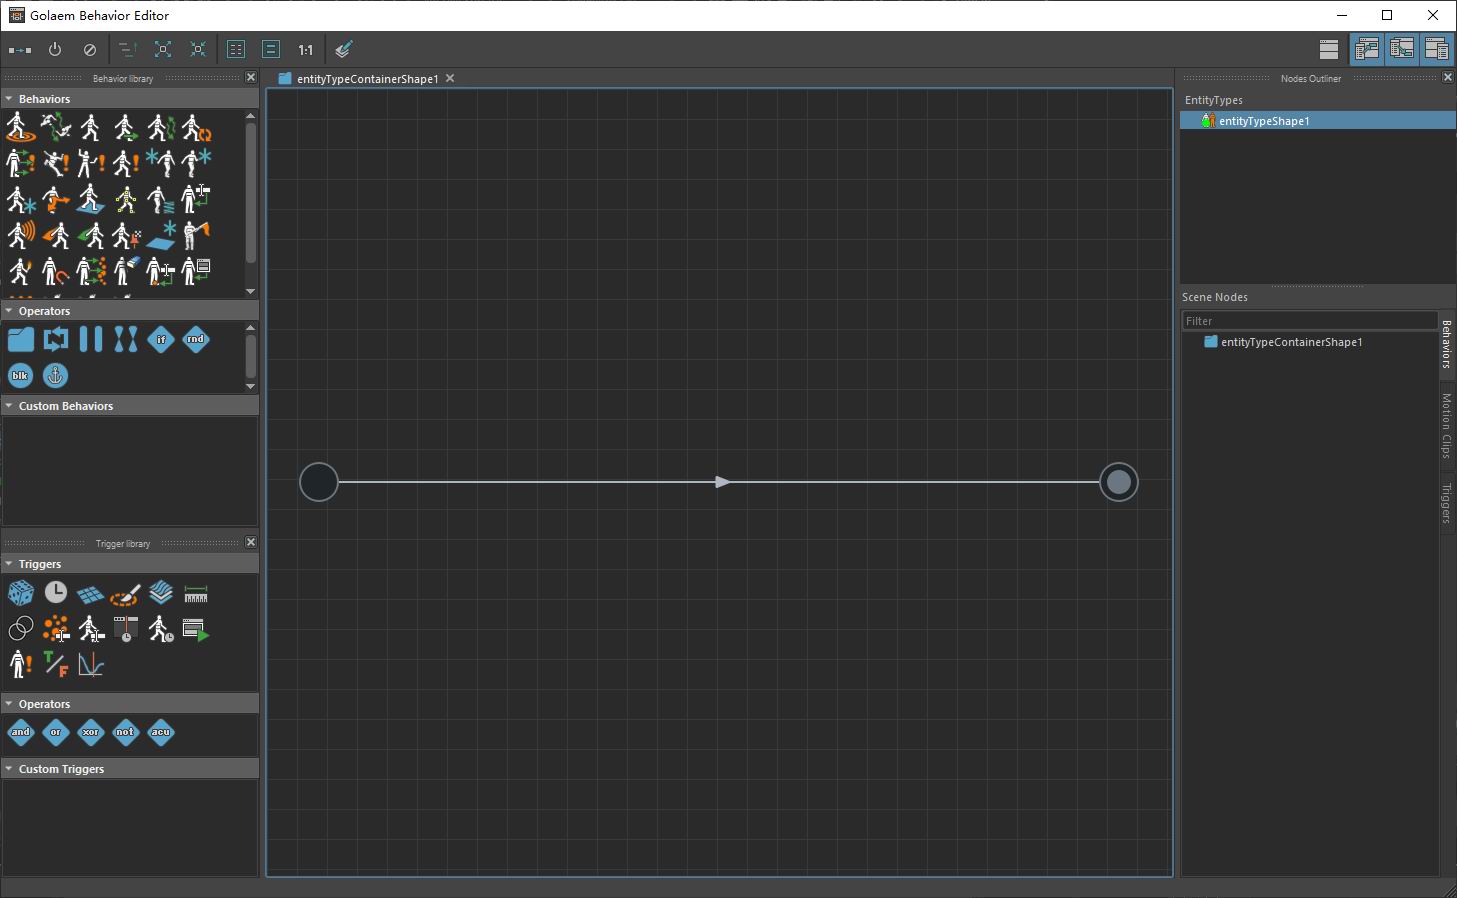Collapse the Behaviors section

(x=9, y=99)
